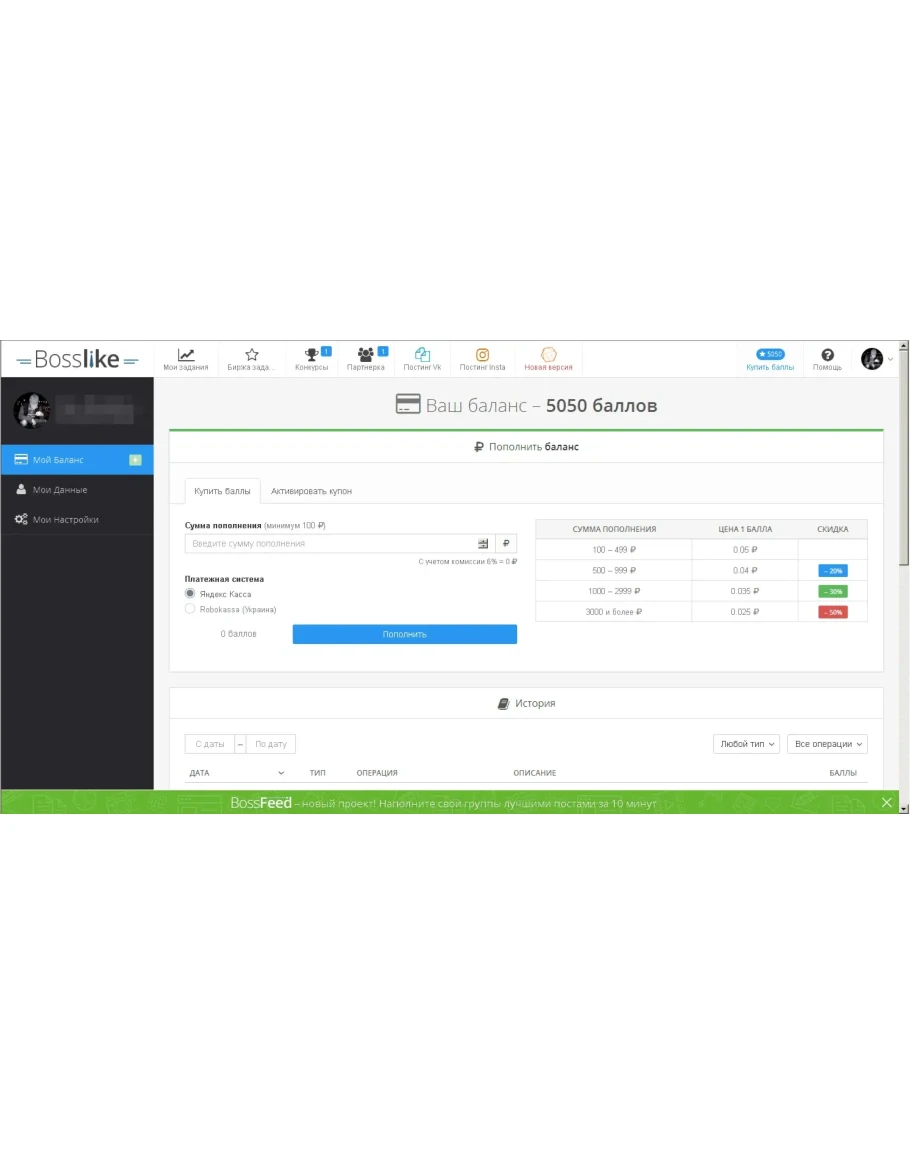
Task: Click the Купить баллы link in header
Action: (x=770, y=367)
